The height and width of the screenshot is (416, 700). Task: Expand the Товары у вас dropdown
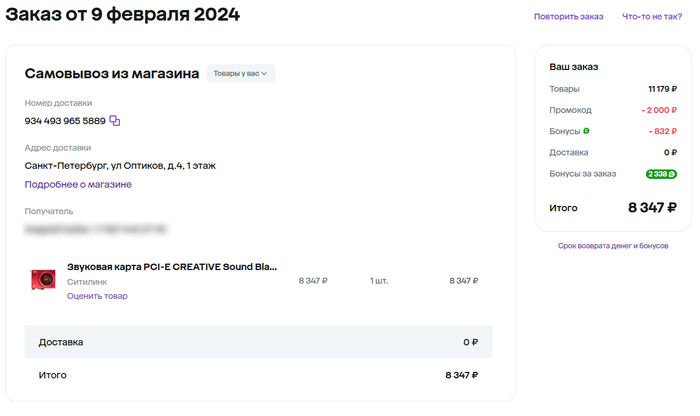pos(241,74)
